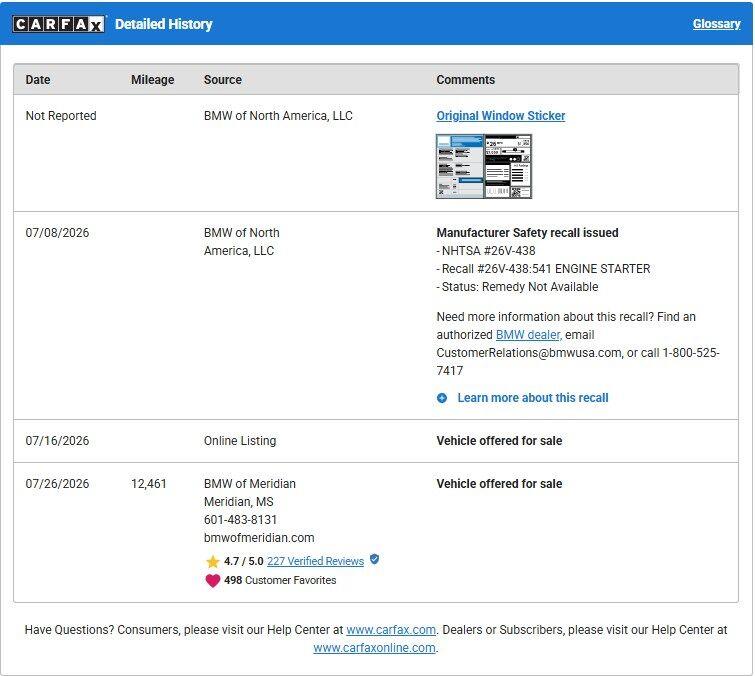Click the Comments column header
This screenshot has width=755, height=676.
click(465, 79)
